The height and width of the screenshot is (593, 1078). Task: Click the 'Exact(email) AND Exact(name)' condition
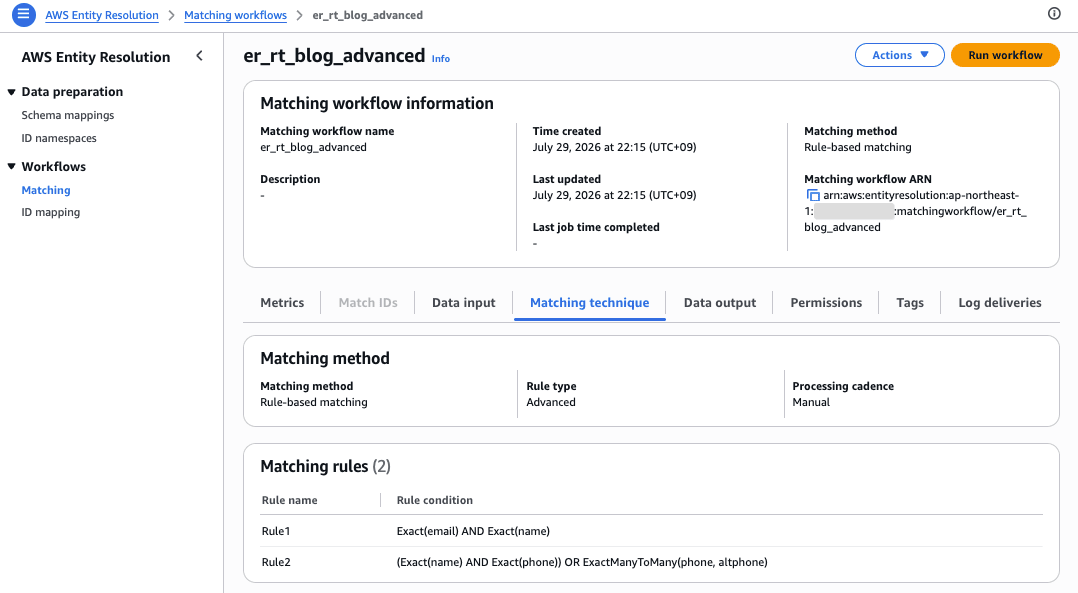(473, 531)
